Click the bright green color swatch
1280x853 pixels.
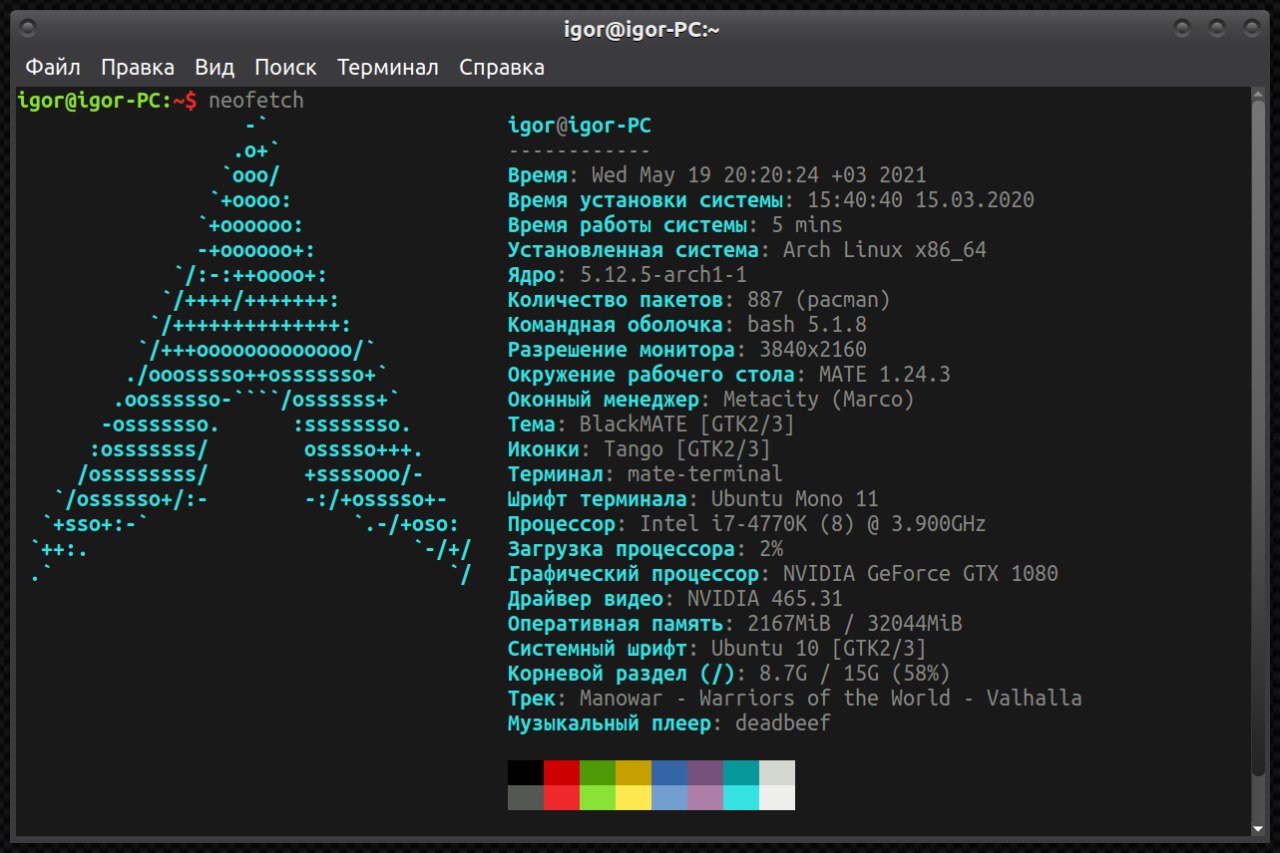[x=598, y=797]
